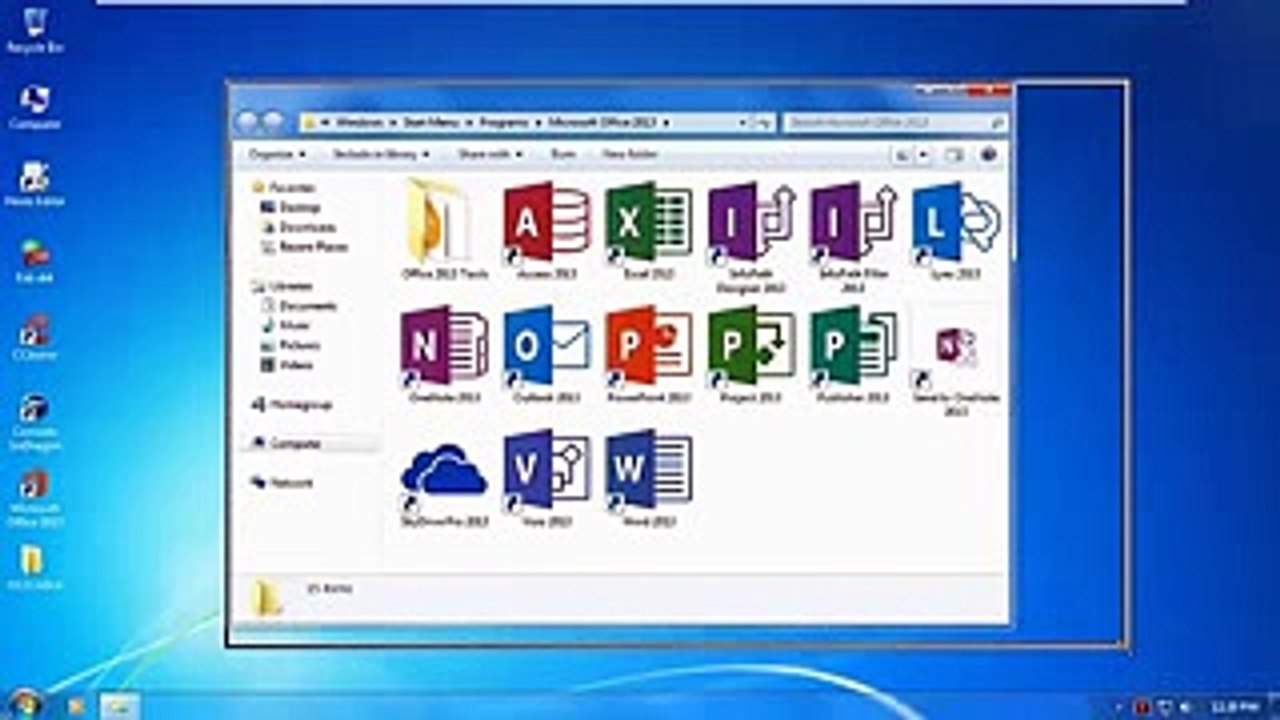Focus the Search Microsoft Office 2013 box
Image resolution: width=1280 pixels, height=720 pixels.
(x=895, y=122)
